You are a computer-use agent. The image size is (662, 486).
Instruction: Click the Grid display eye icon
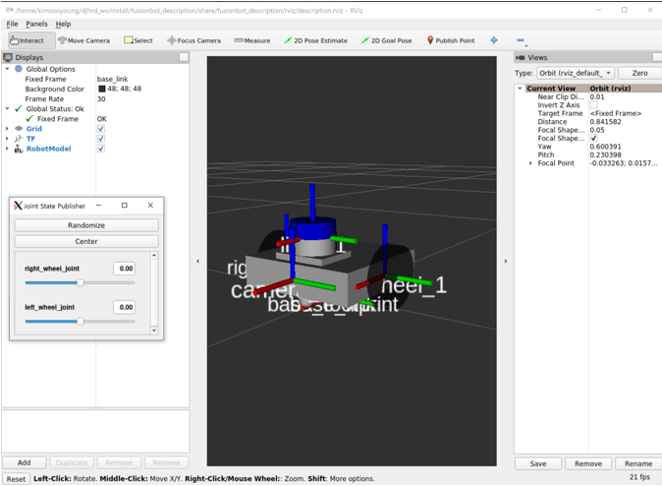click(19, 128)
